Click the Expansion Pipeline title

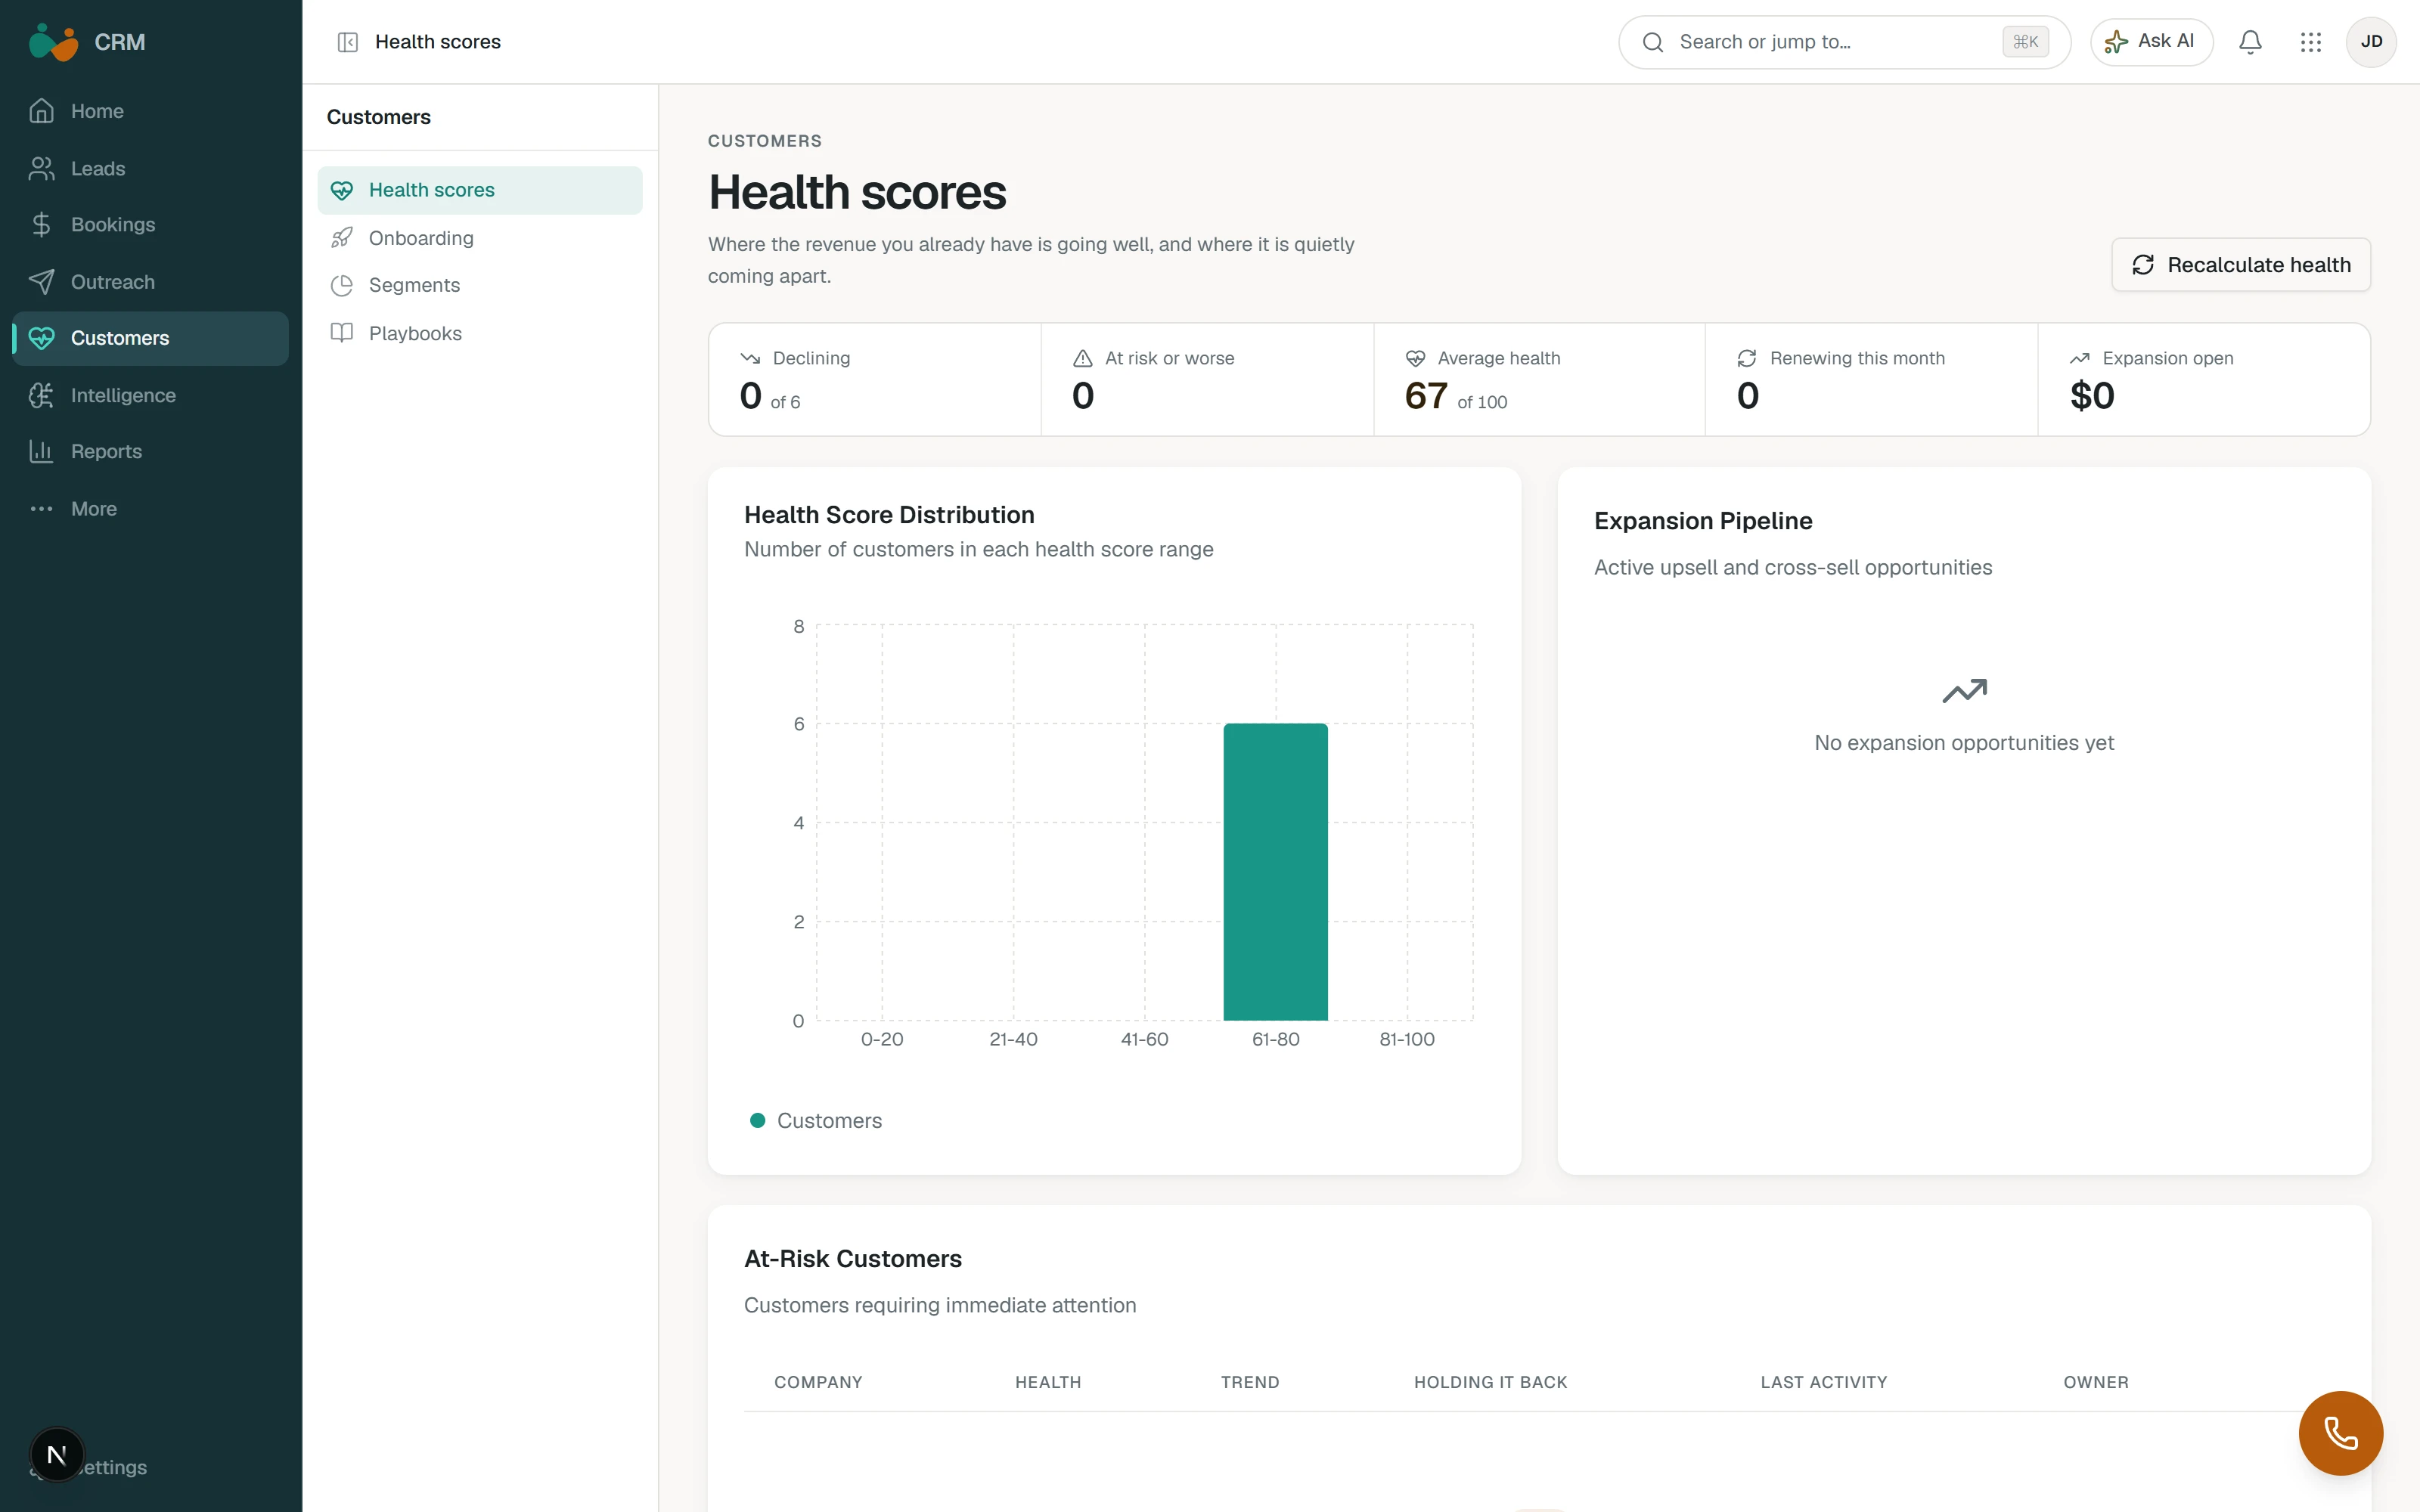(1703, 521)
